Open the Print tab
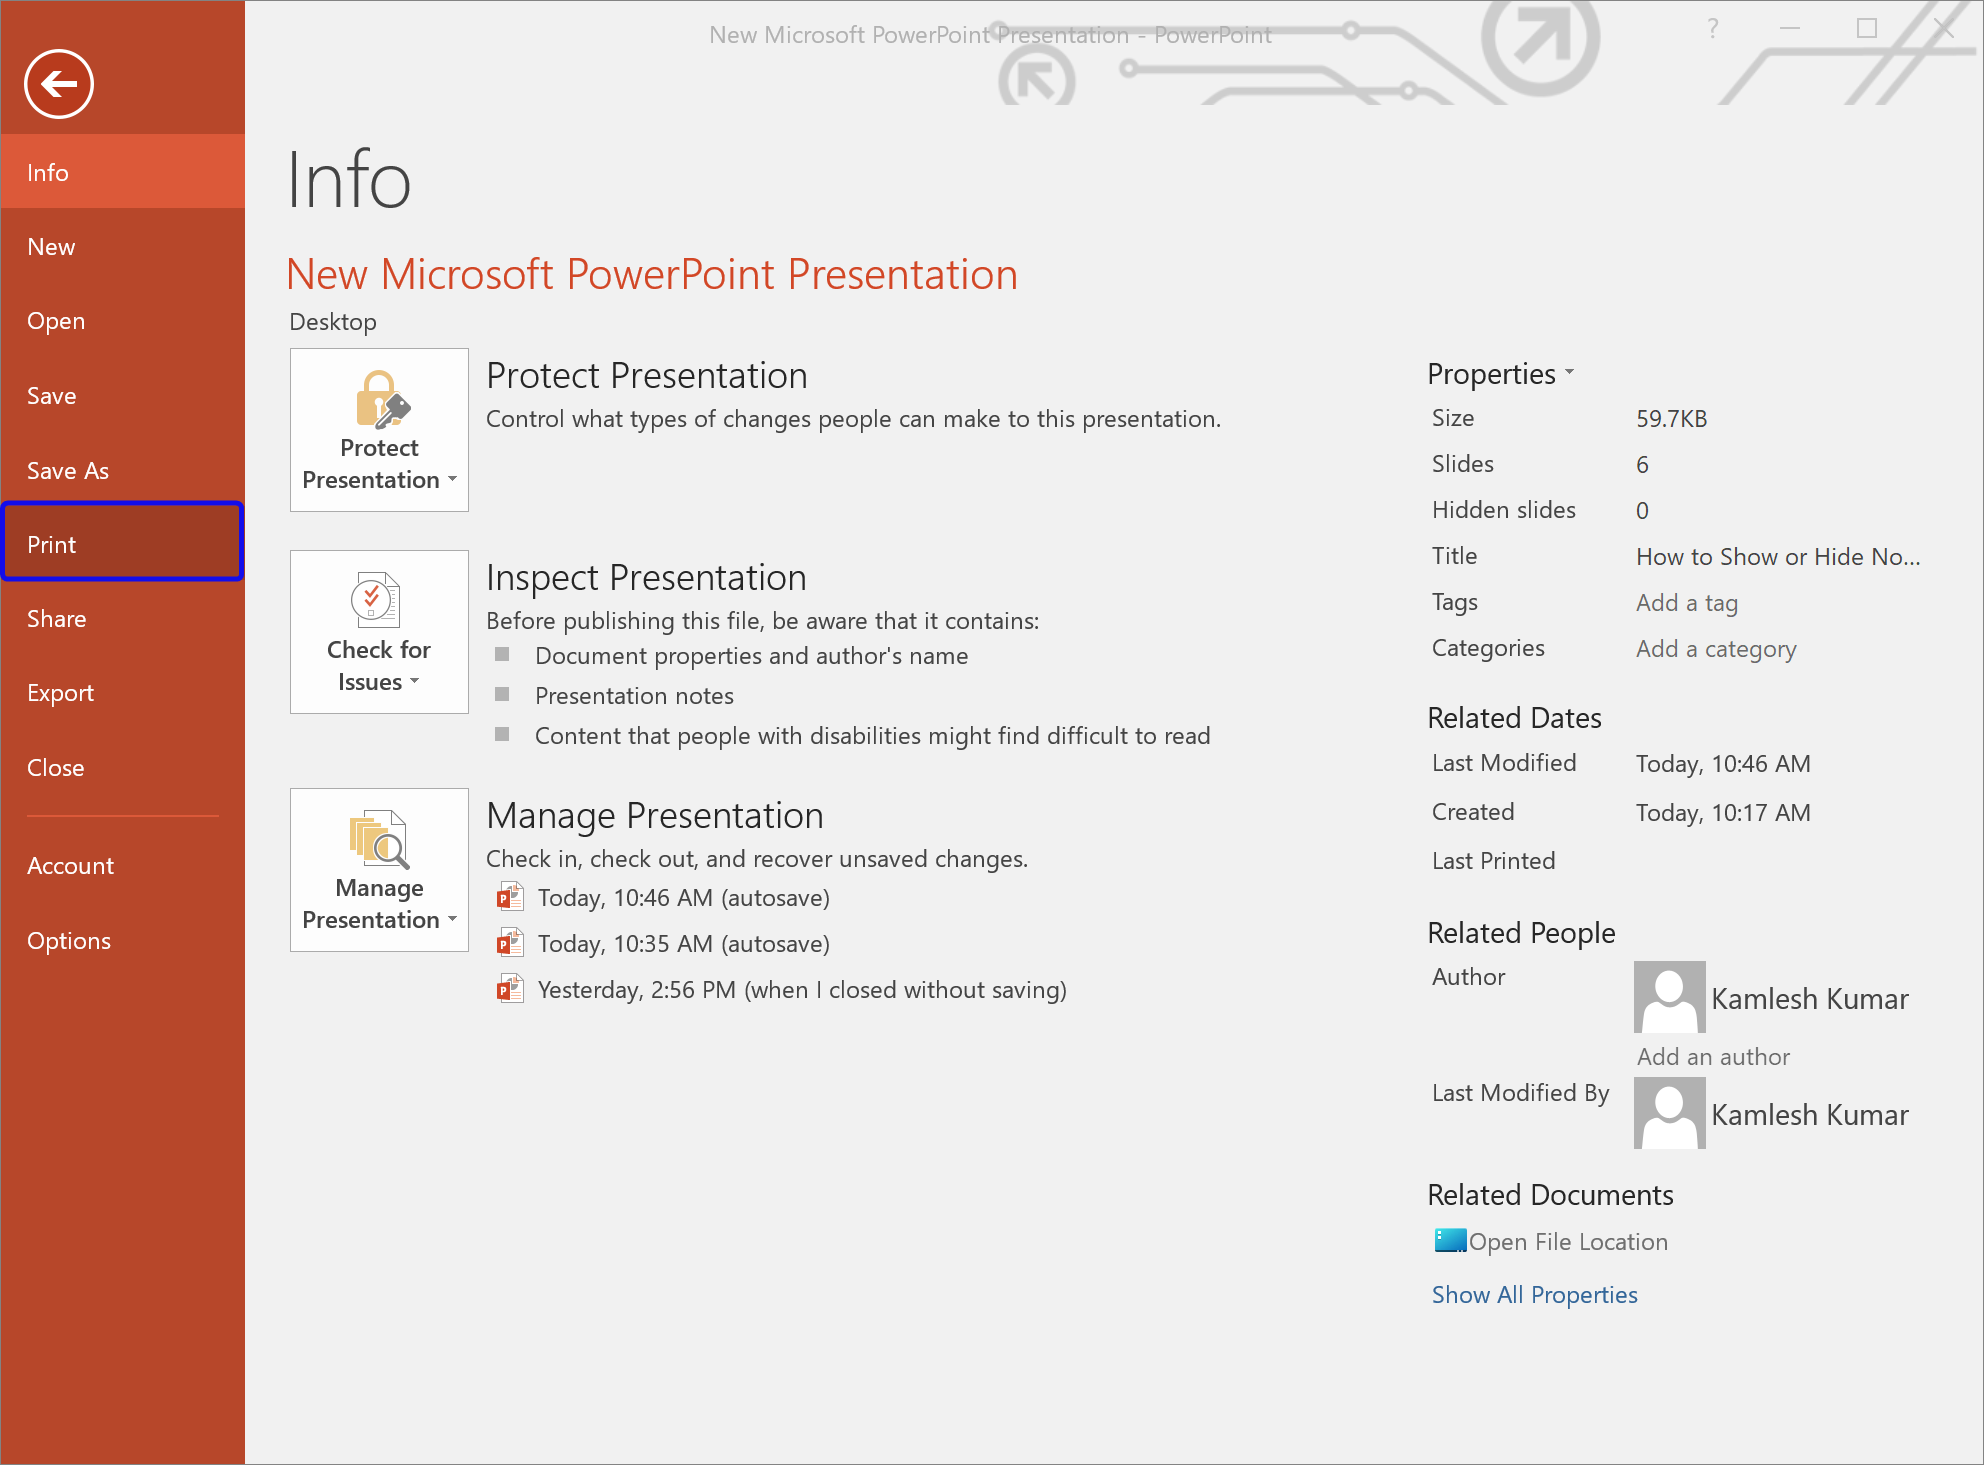The image size is (1984, 1465). tap(123, 544)
